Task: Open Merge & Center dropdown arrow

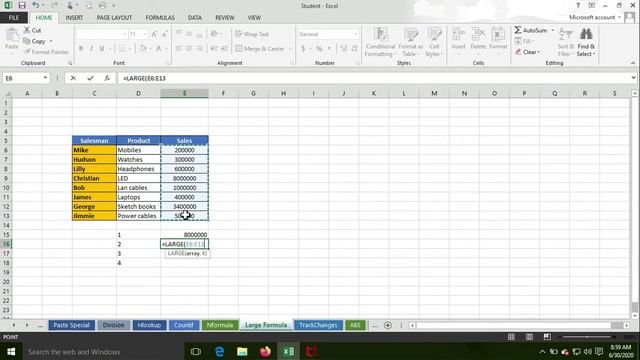Action: pyautogui.click(x=290, y=49)
